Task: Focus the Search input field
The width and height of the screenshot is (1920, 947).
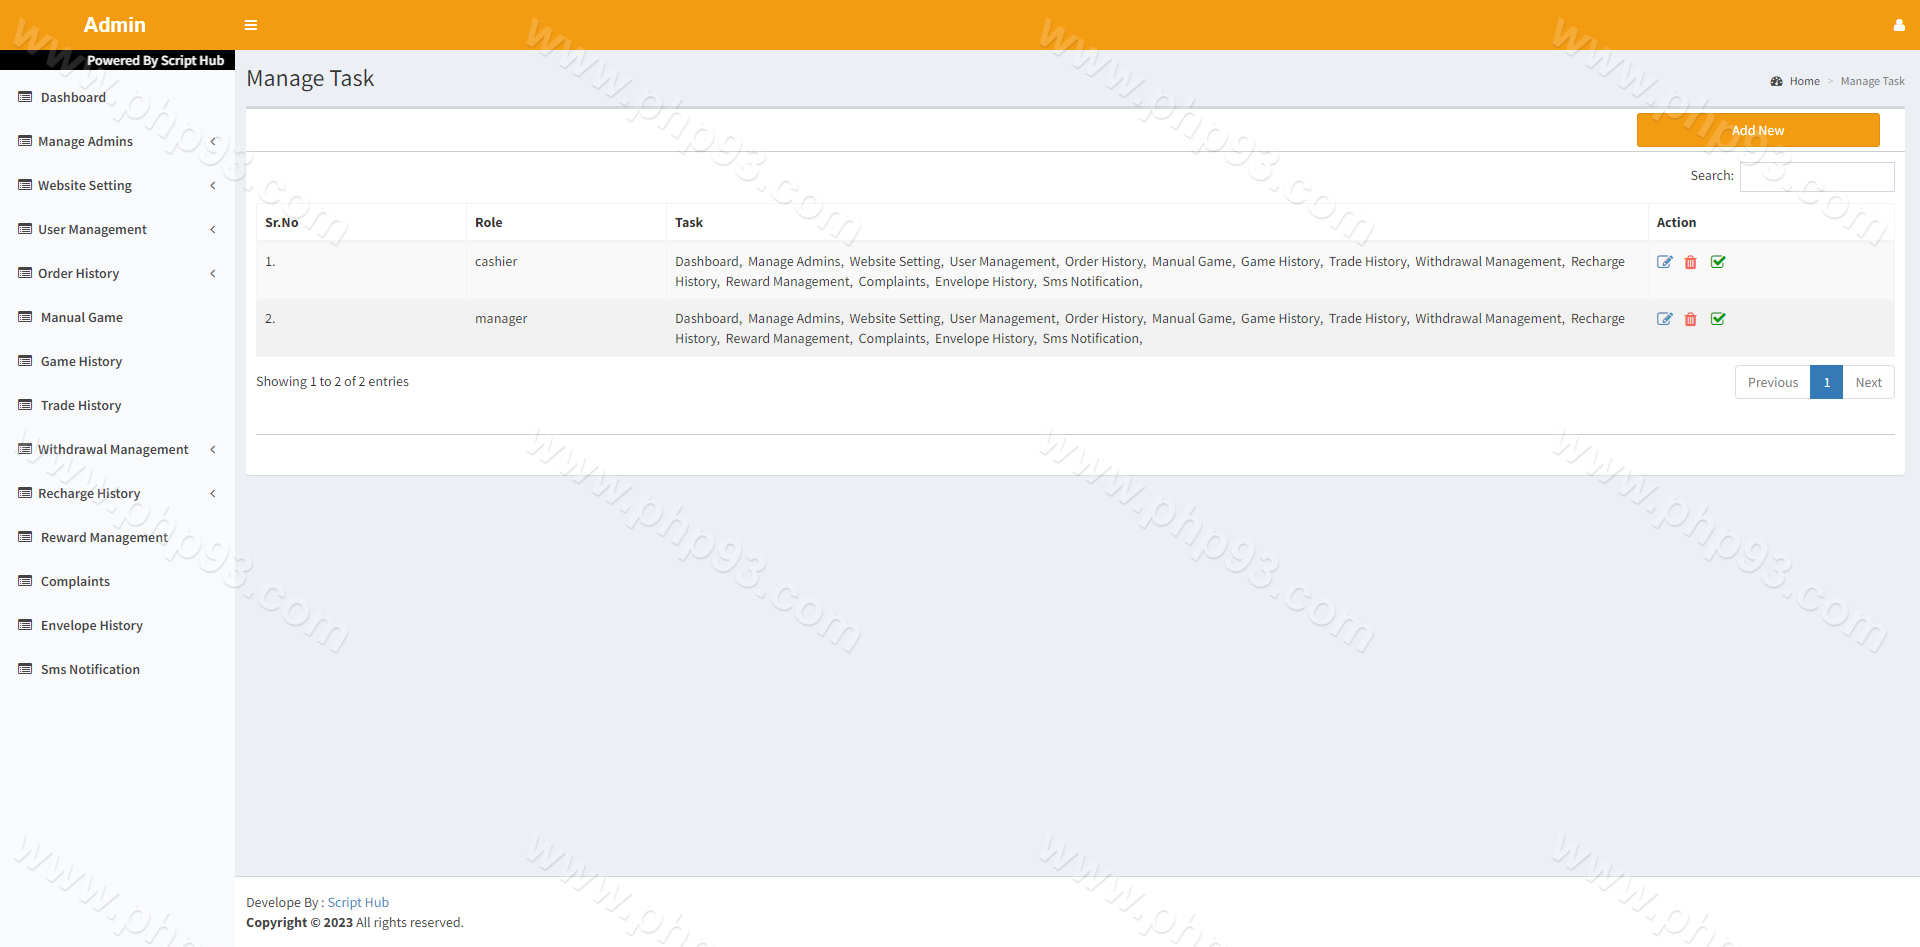Action: click(1816, 177)
